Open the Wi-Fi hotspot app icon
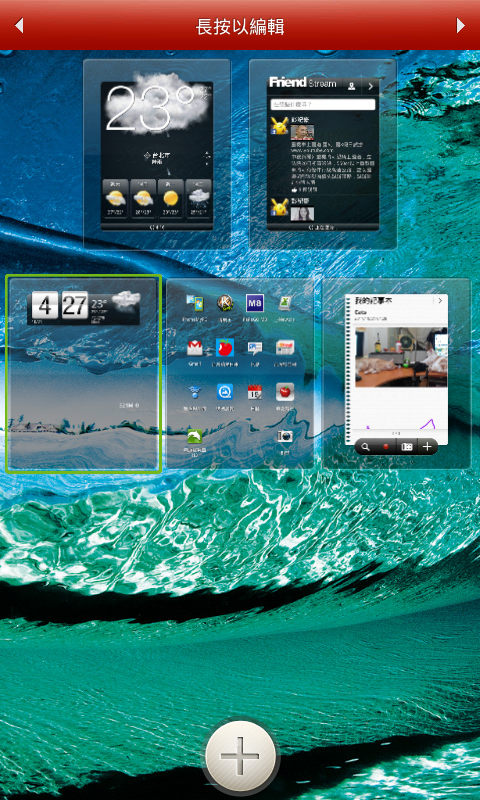 (195, 392)
